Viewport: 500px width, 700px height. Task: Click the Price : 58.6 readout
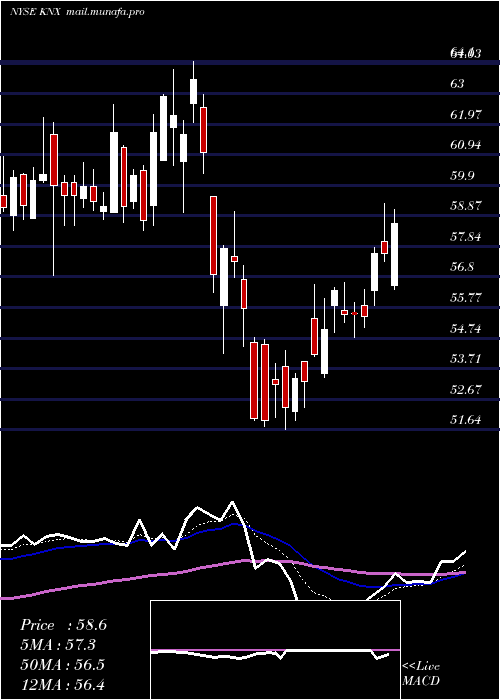63,625
